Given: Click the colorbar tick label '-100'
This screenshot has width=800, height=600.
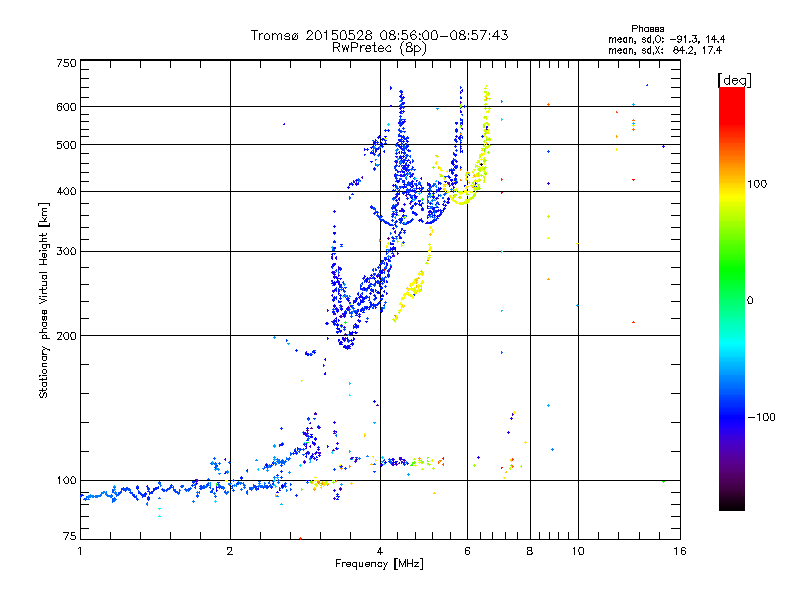Looking at the screenshot, I should (x=761, y=417).
